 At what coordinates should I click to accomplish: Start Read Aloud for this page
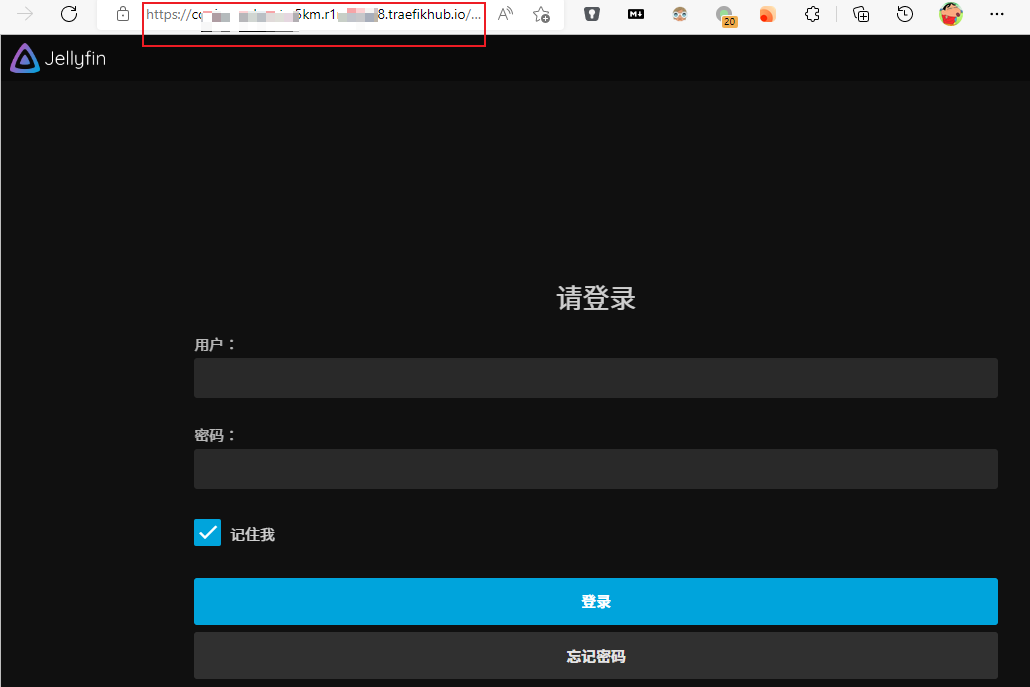[x=505, y=15]
